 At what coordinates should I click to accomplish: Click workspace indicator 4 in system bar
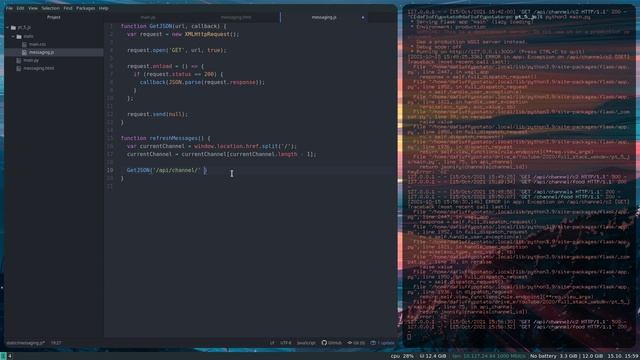pos(10,356)
